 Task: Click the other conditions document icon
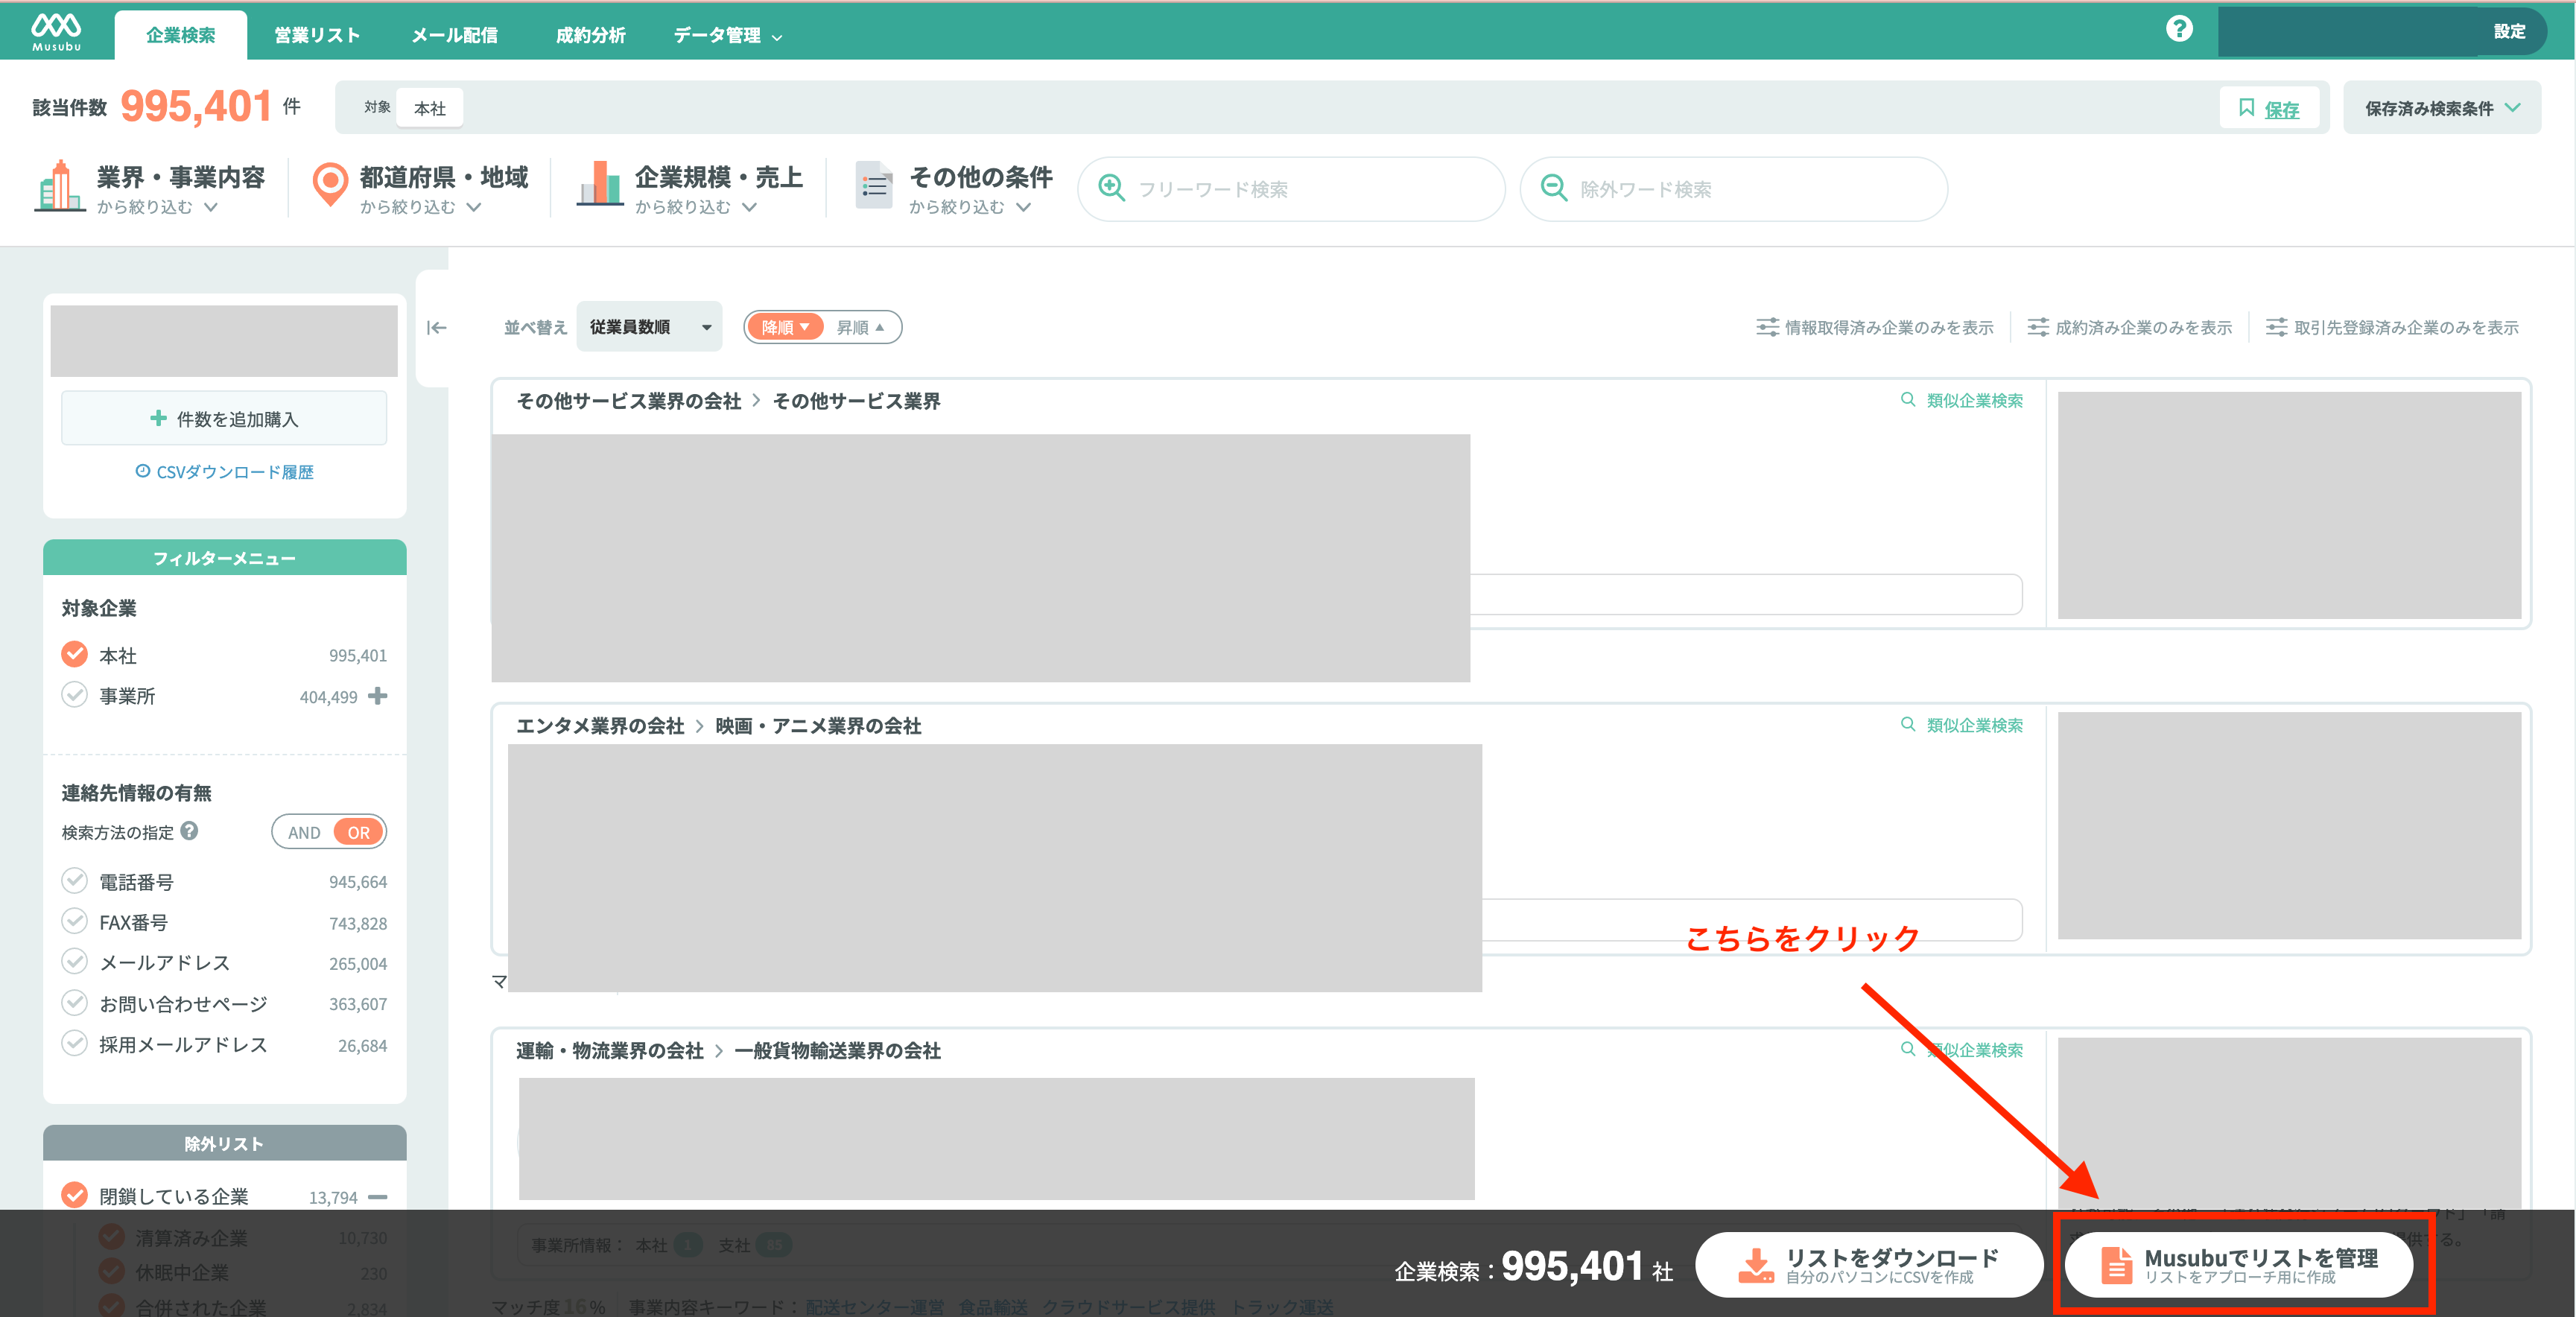point(874,185)
